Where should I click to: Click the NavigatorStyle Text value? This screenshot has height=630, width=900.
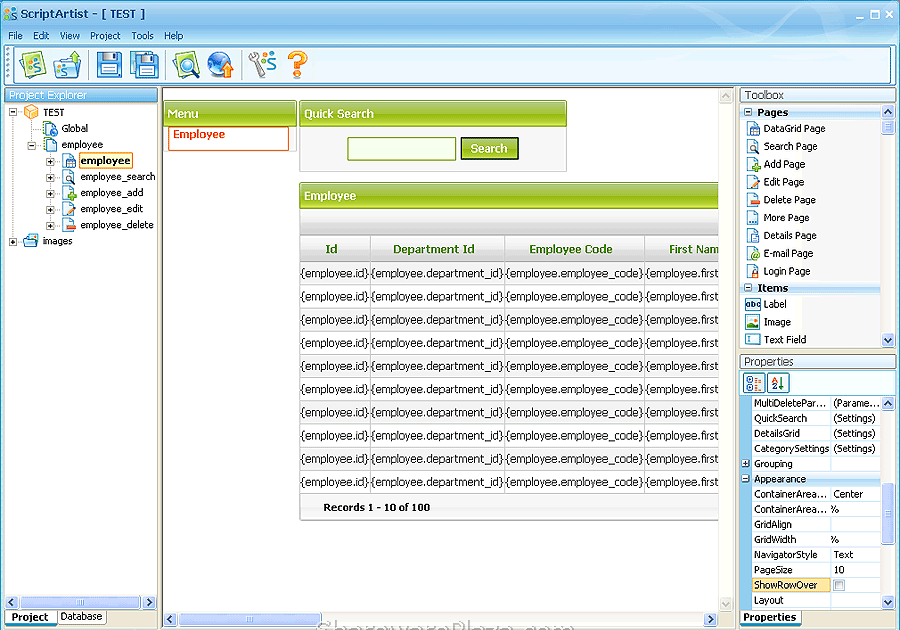point(855,555)
